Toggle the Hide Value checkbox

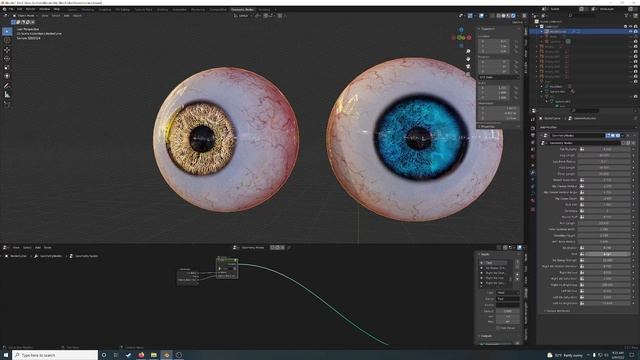pyautogui.click(x=498, y=328)
